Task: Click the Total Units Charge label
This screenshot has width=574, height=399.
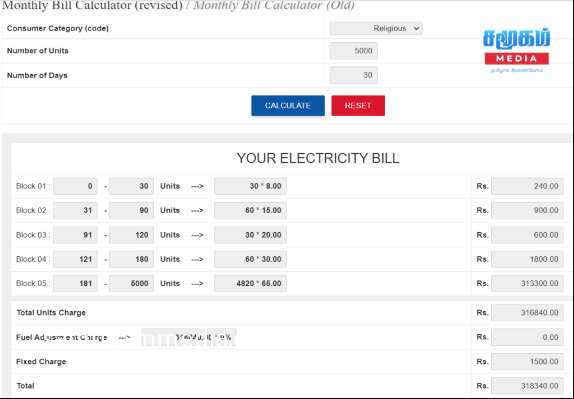Action: (x=51, y=313)
